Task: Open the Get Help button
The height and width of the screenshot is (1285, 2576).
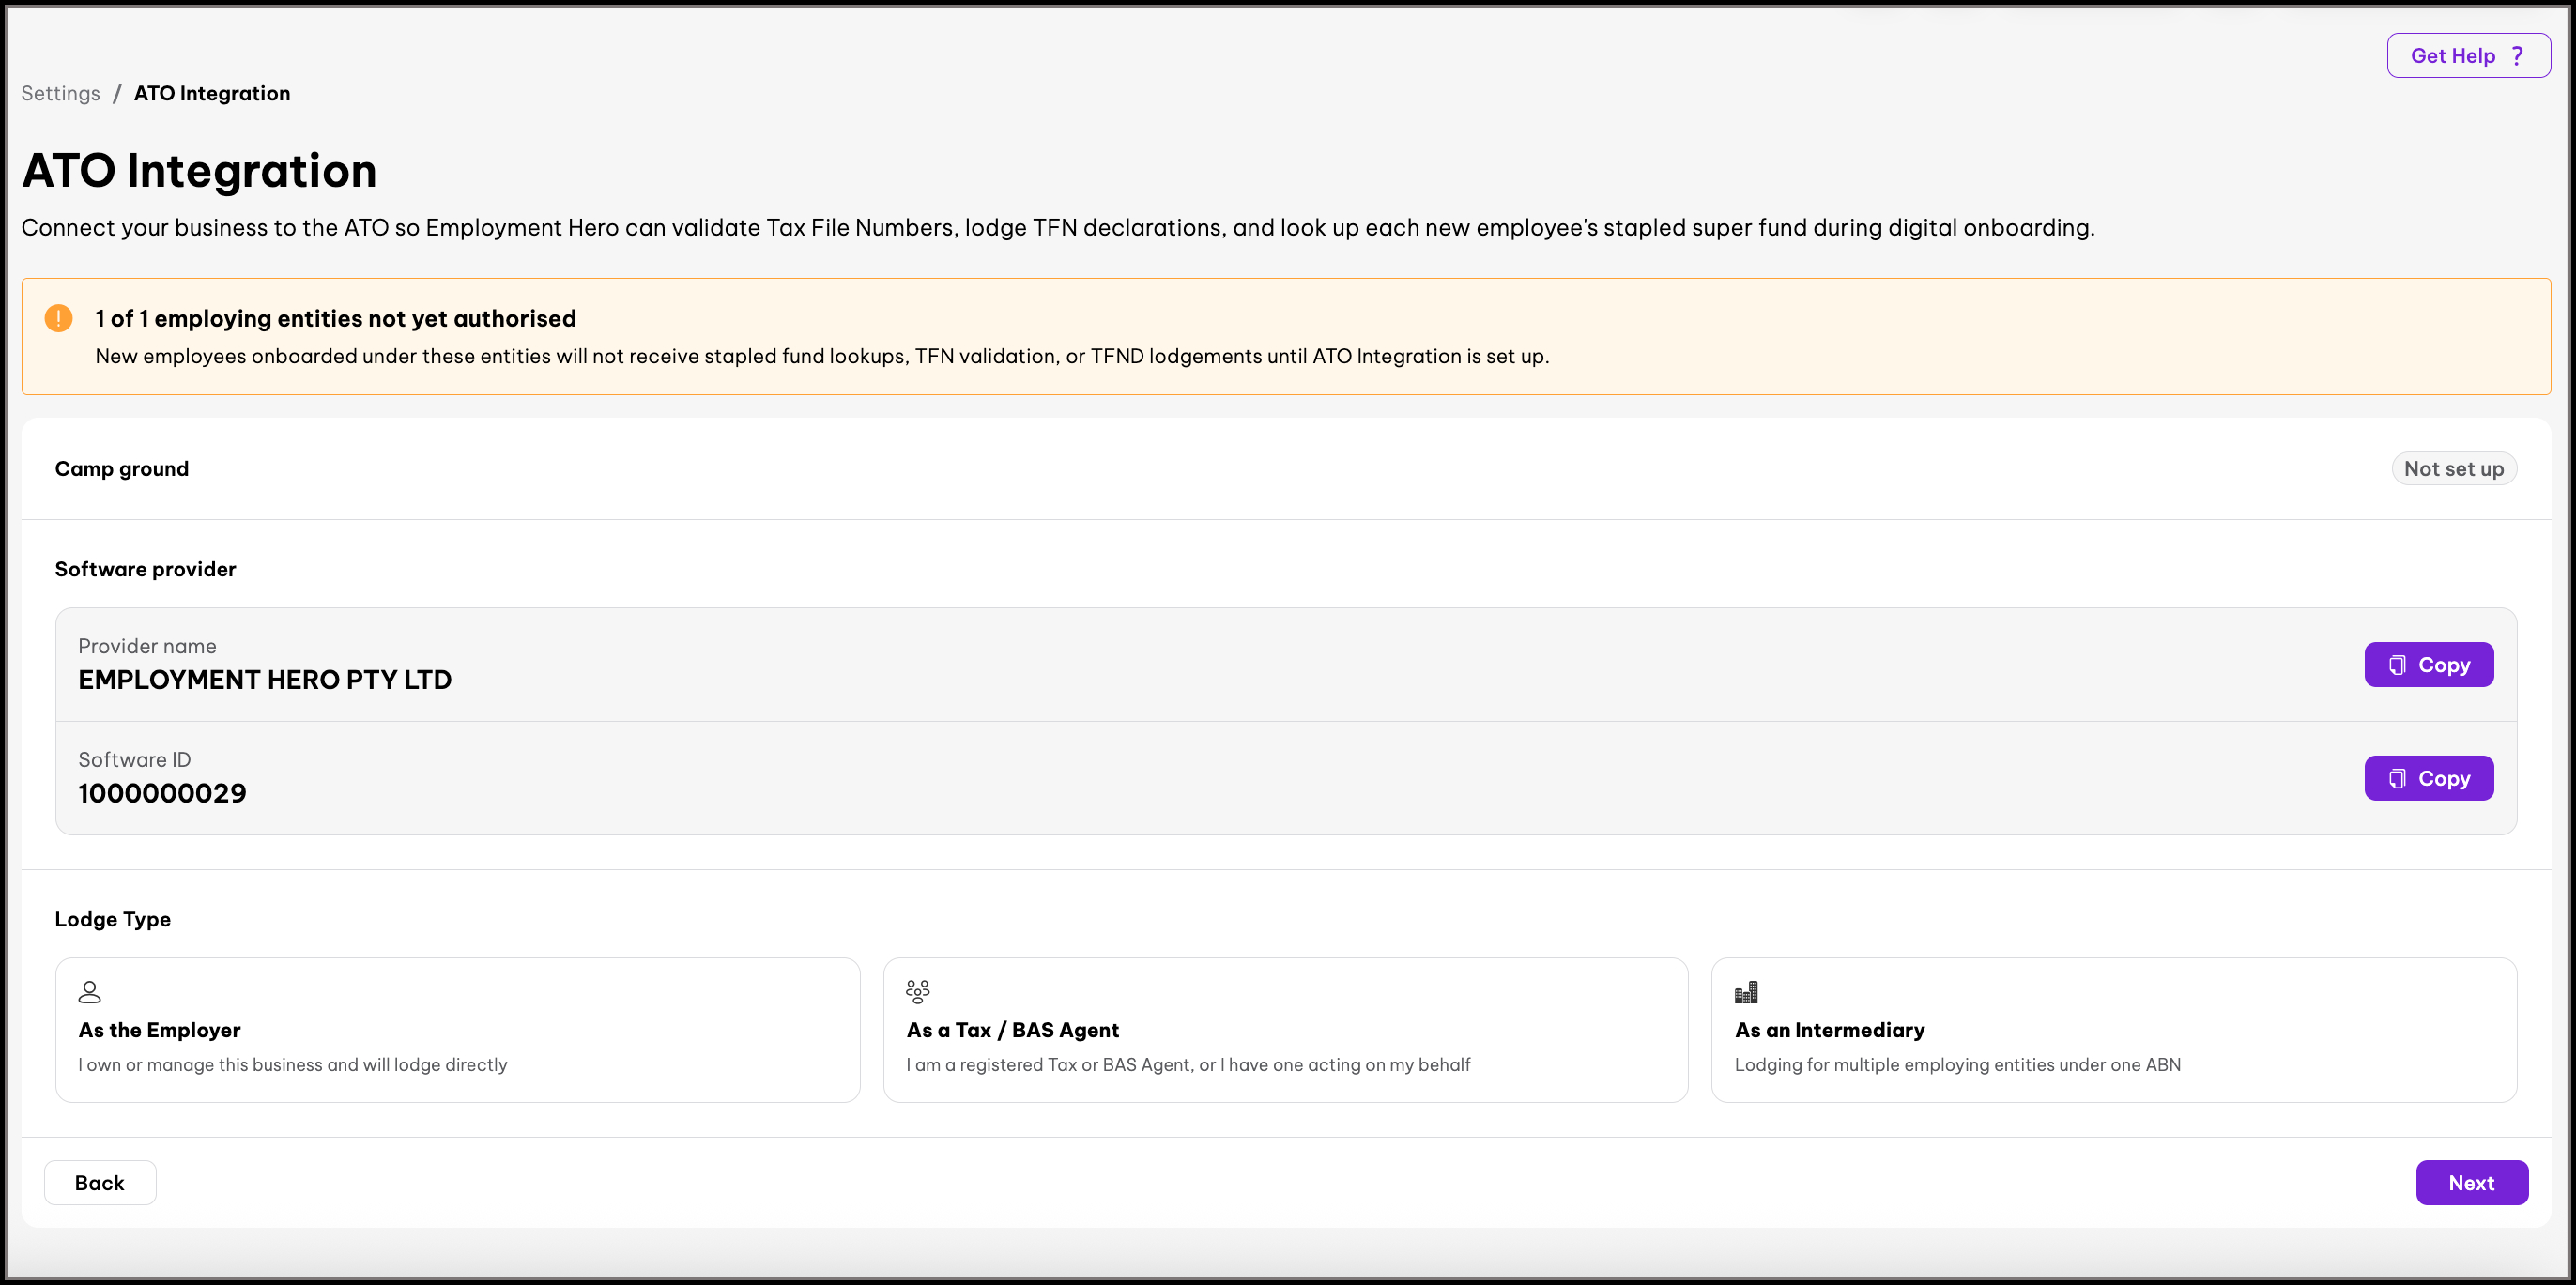Action: click(2468, 56)
